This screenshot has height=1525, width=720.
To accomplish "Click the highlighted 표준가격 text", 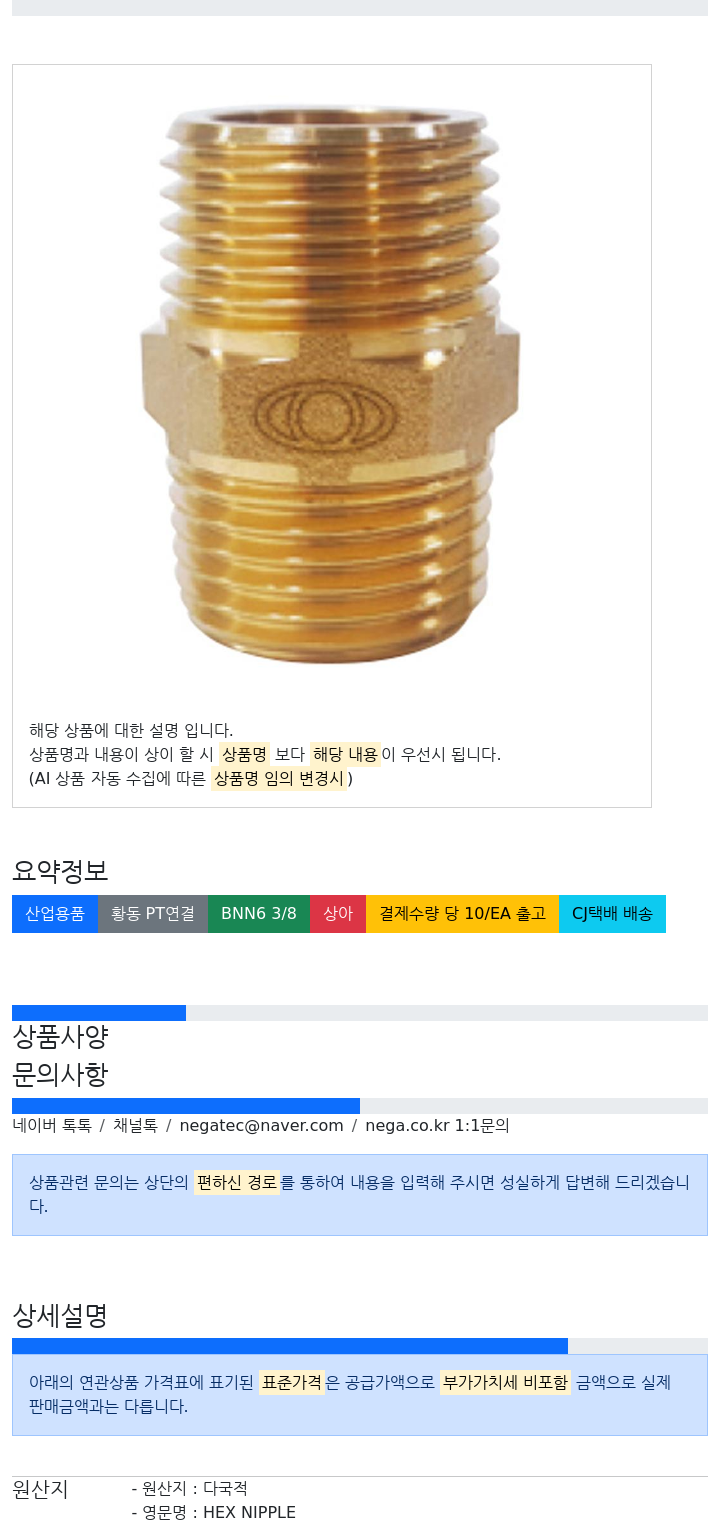I will pyautogui.click(x=292, y=1383).
